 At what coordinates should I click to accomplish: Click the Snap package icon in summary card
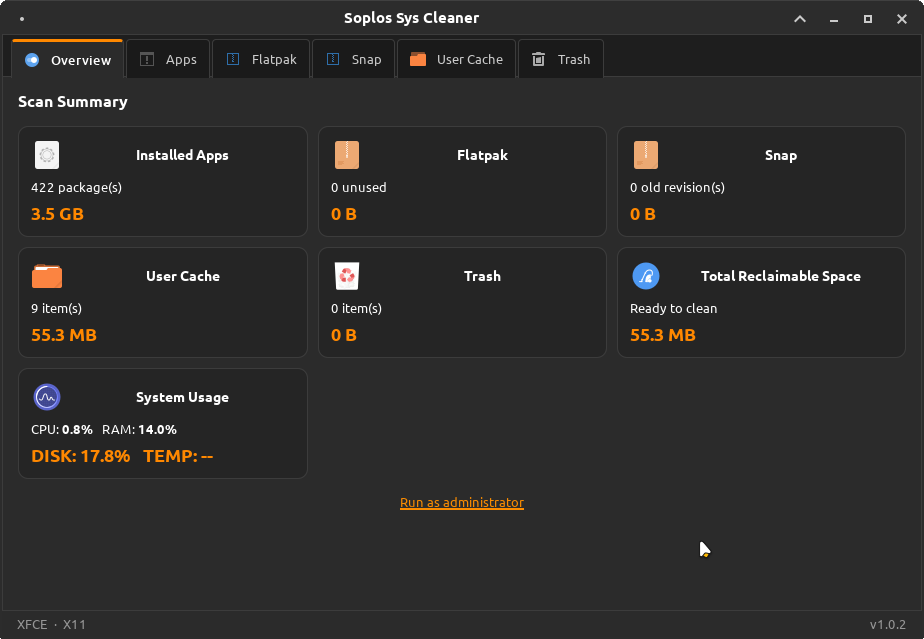[x=645, y=155]
